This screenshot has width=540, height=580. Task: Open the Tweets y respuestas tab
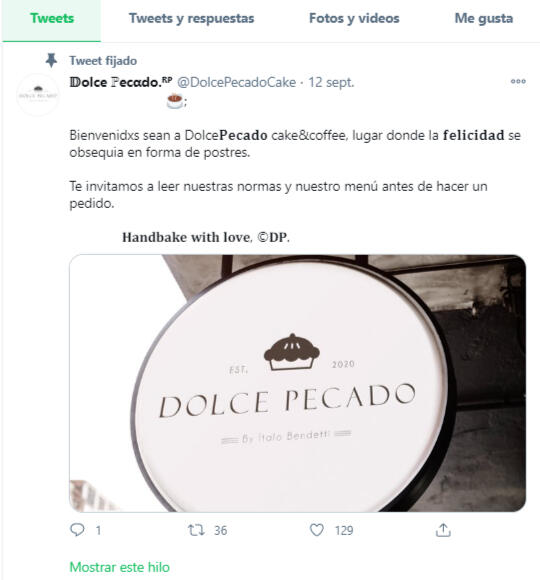pos(191,18)
